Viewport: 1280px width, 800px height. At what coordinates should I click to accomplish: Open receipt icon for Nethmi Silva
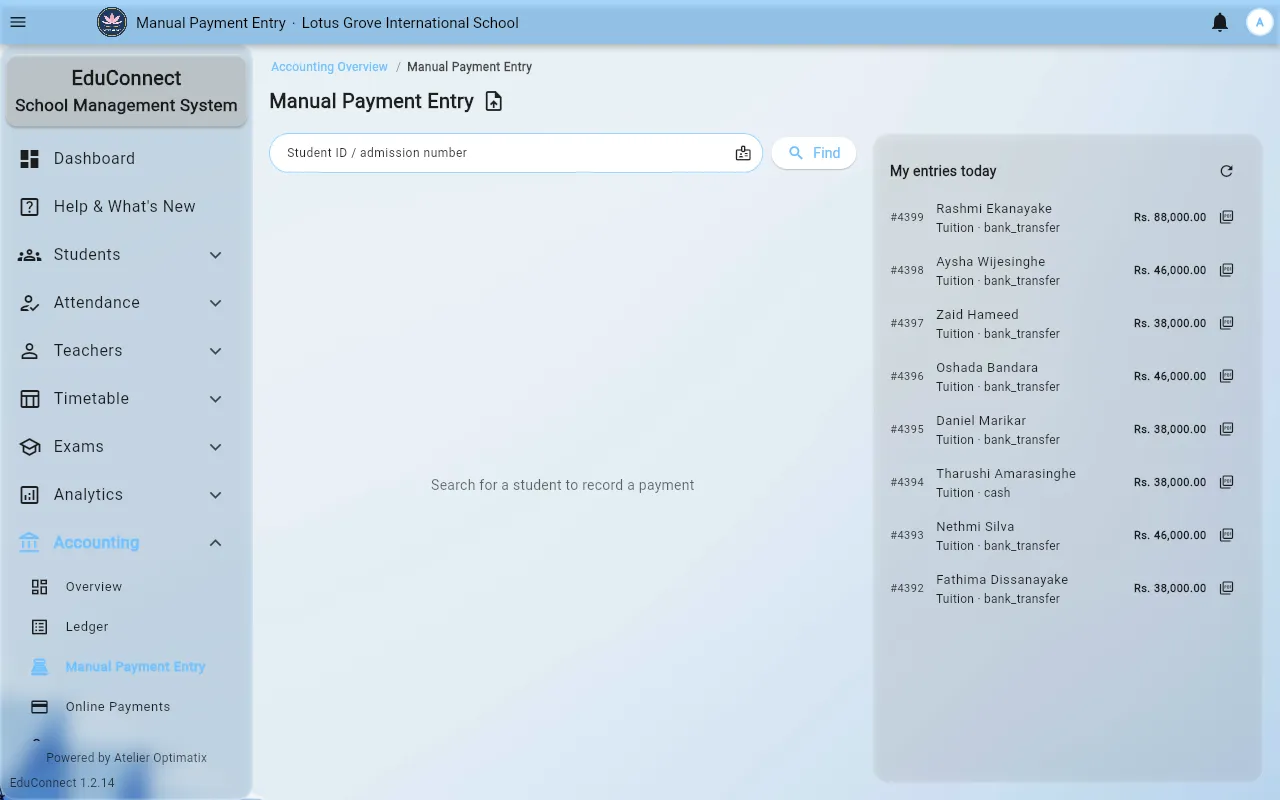coord(1227,535)
